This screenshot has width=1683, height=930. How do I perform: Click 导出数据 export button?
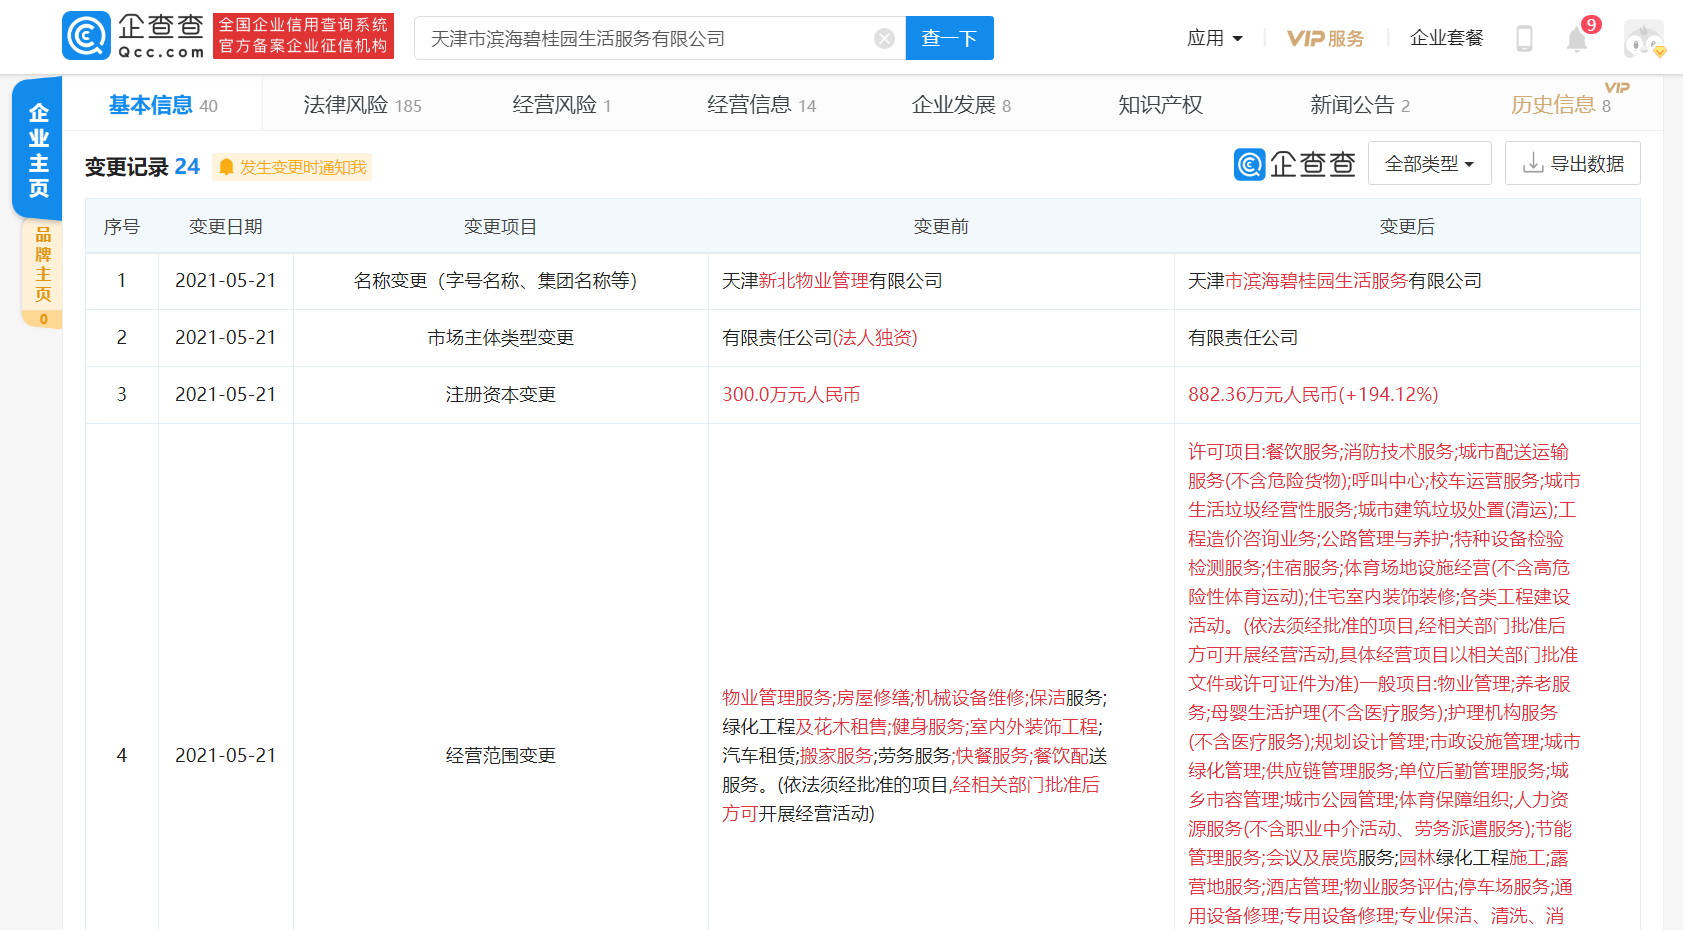pyautogui.click(x=1573, y=163)
